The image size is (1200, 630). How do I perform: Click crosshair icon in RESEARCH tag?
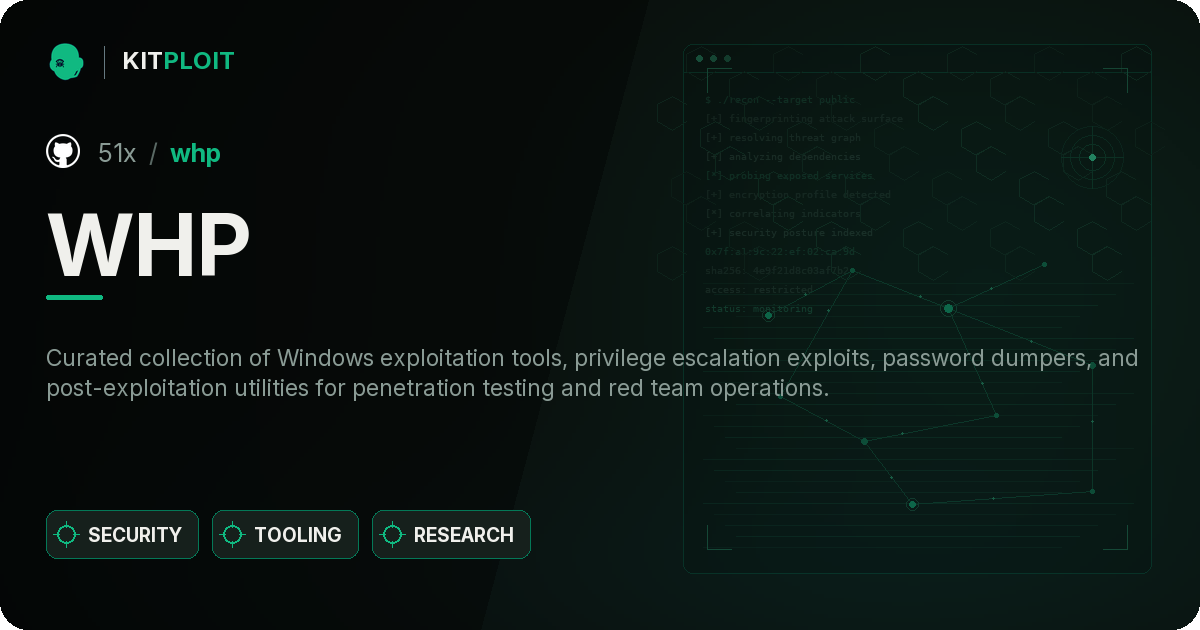coord(393,535)
